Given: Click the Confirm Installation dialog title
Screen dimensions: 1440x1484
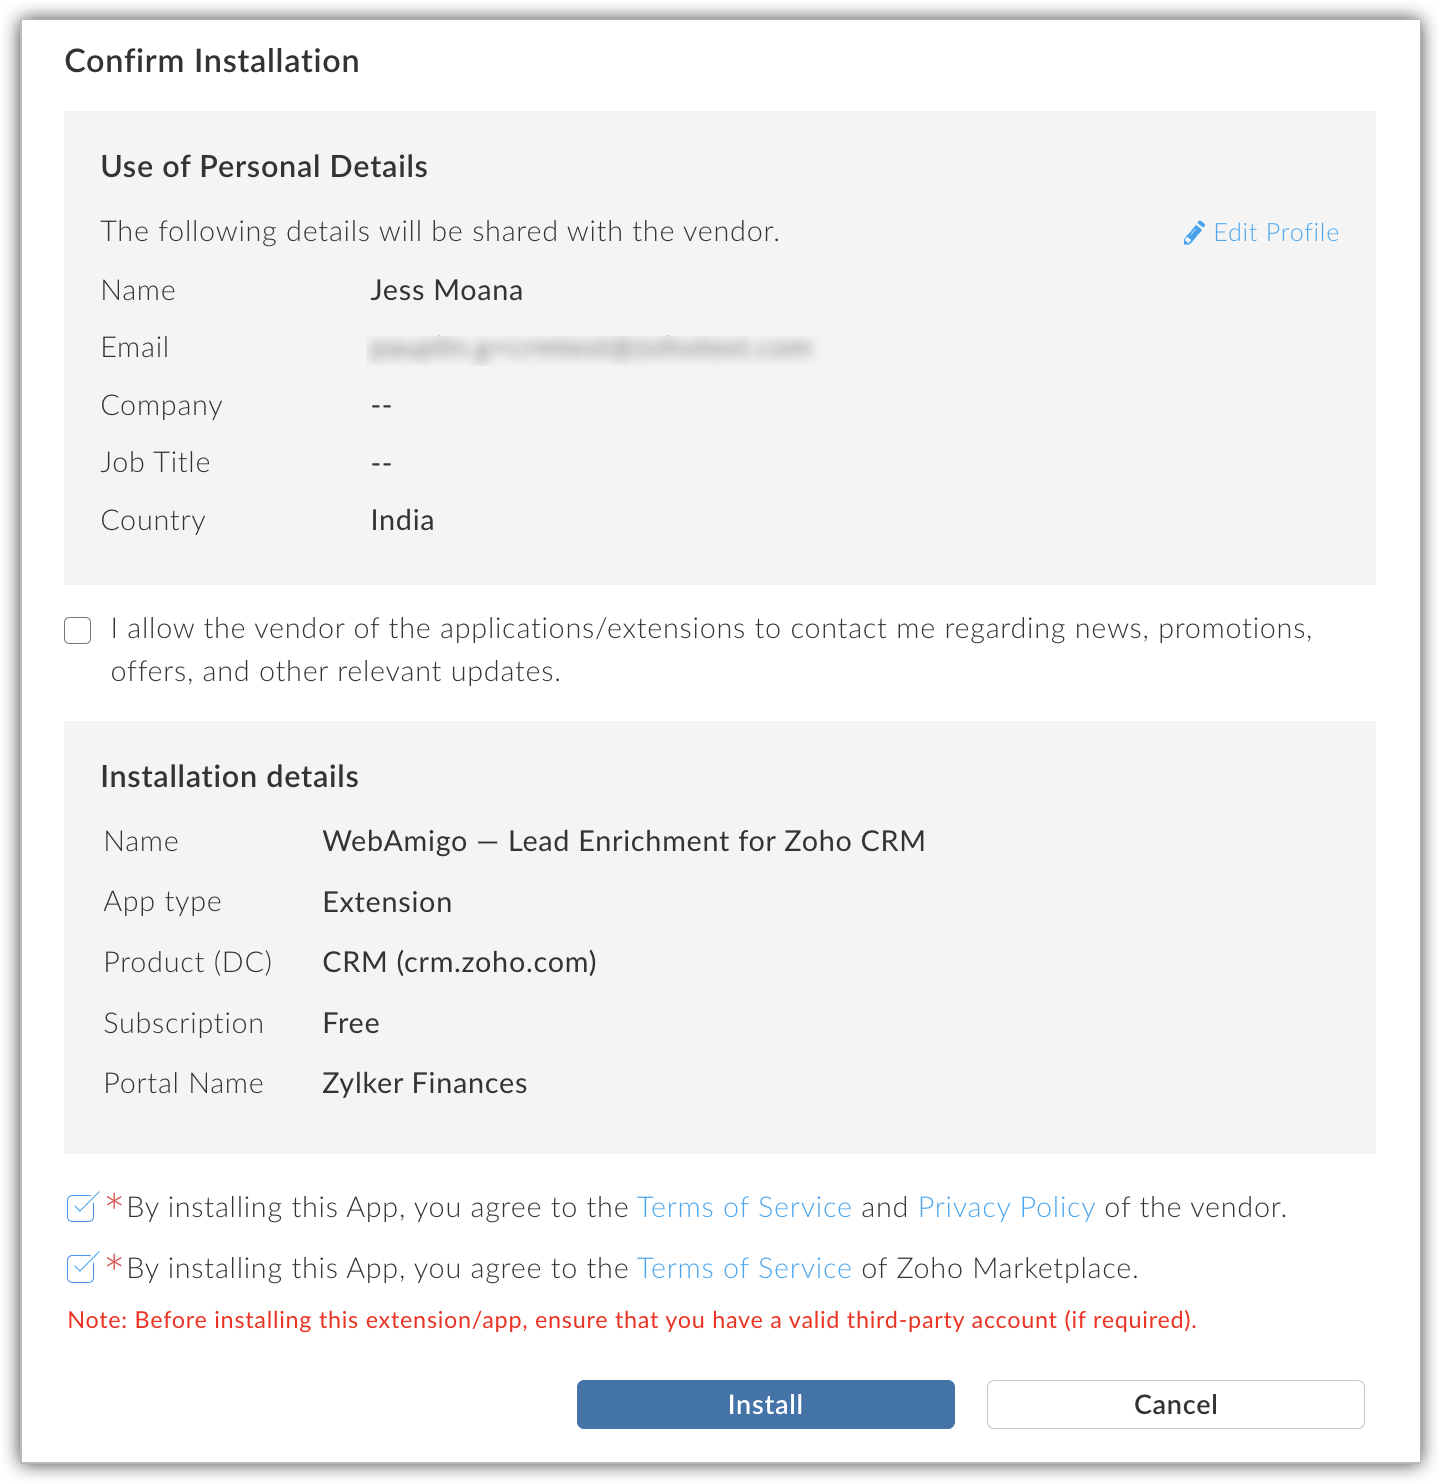Looking at the screenshot, I should [212, 61].
